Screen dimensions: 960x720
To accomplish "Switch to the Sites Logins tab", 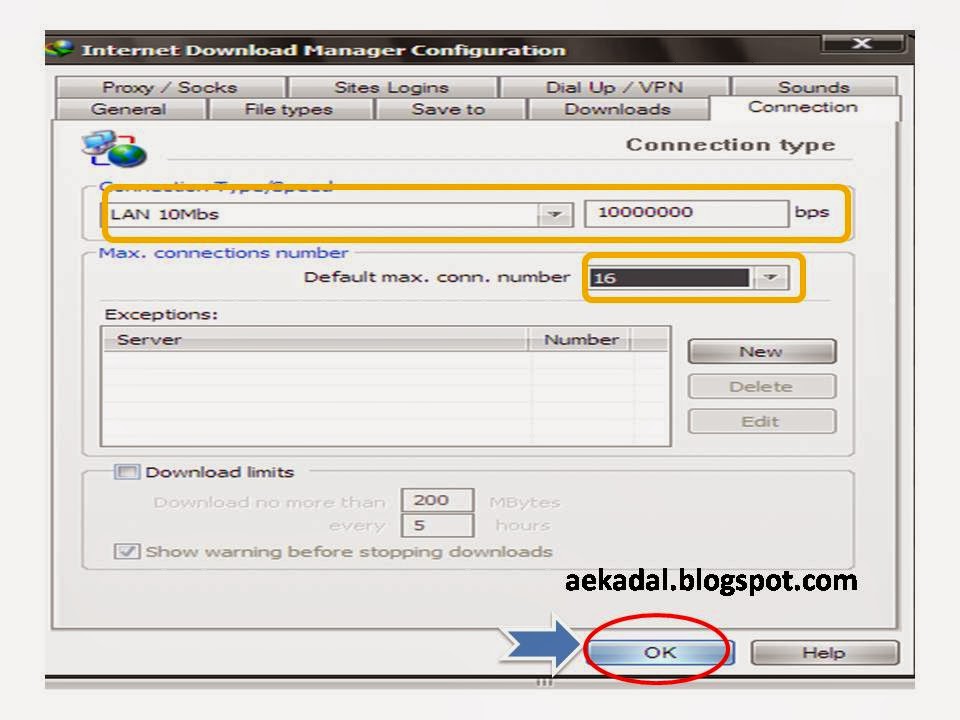I will click(392, 87).
